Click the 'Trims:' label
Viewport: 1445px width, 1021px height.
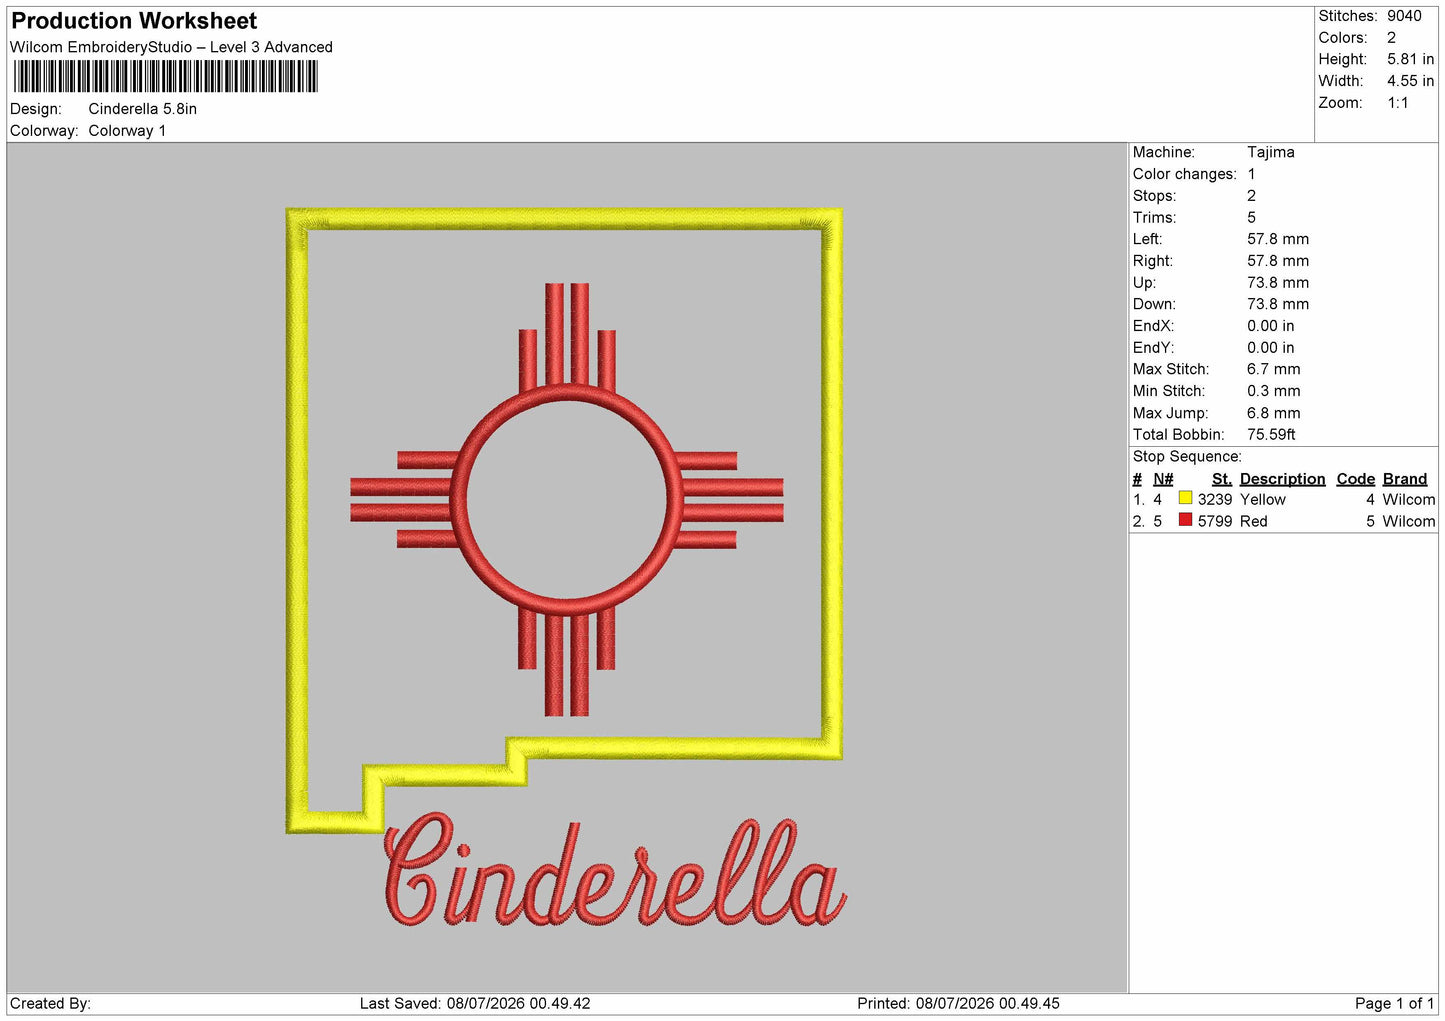pos(1154,218)
